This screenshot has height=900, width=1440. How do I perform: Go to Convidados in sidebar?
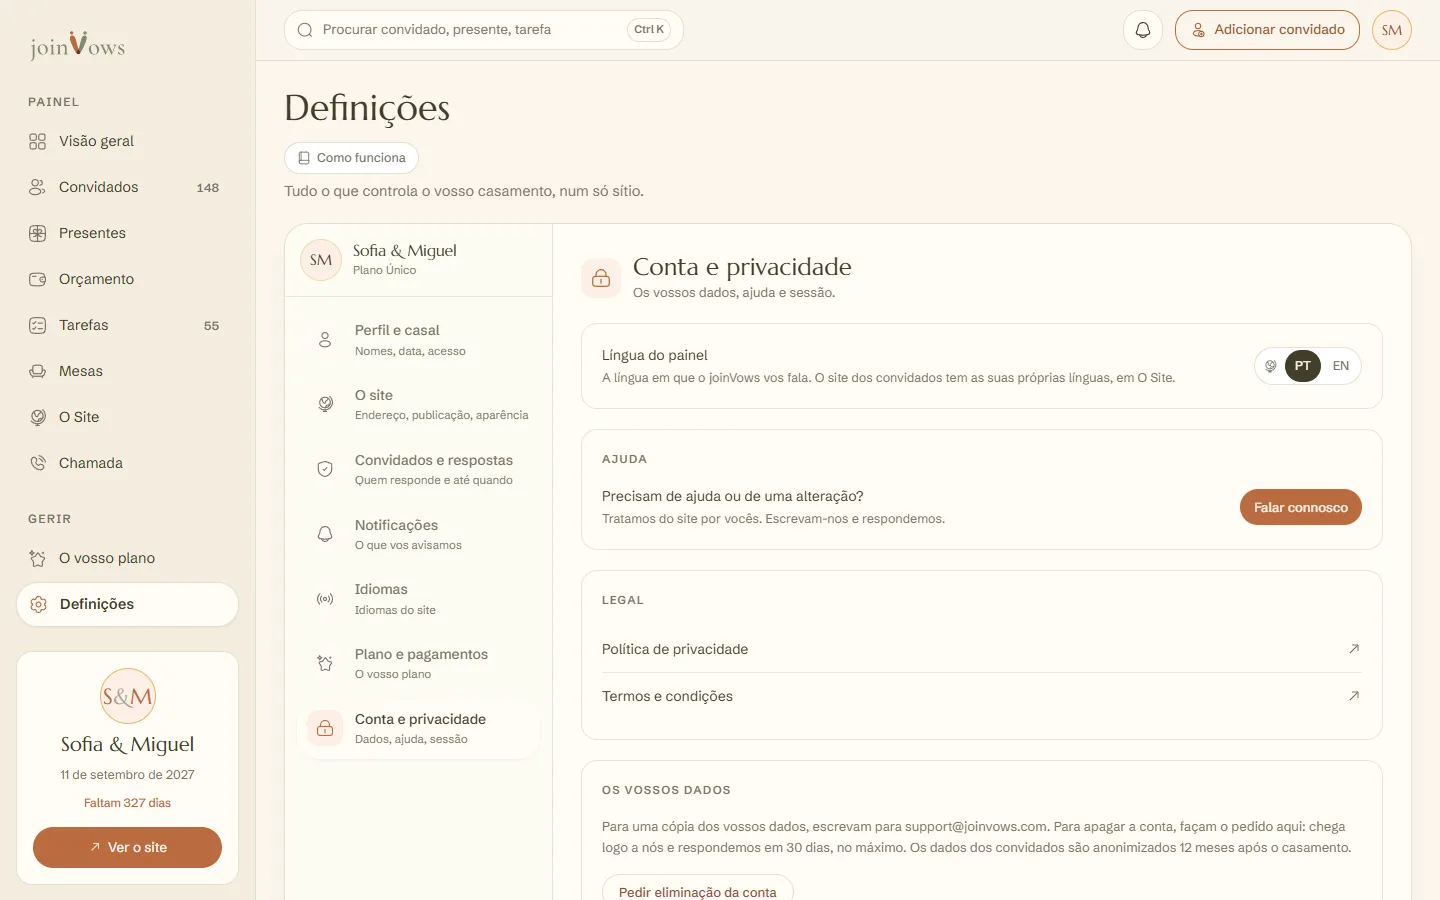[x=127, y=187]
